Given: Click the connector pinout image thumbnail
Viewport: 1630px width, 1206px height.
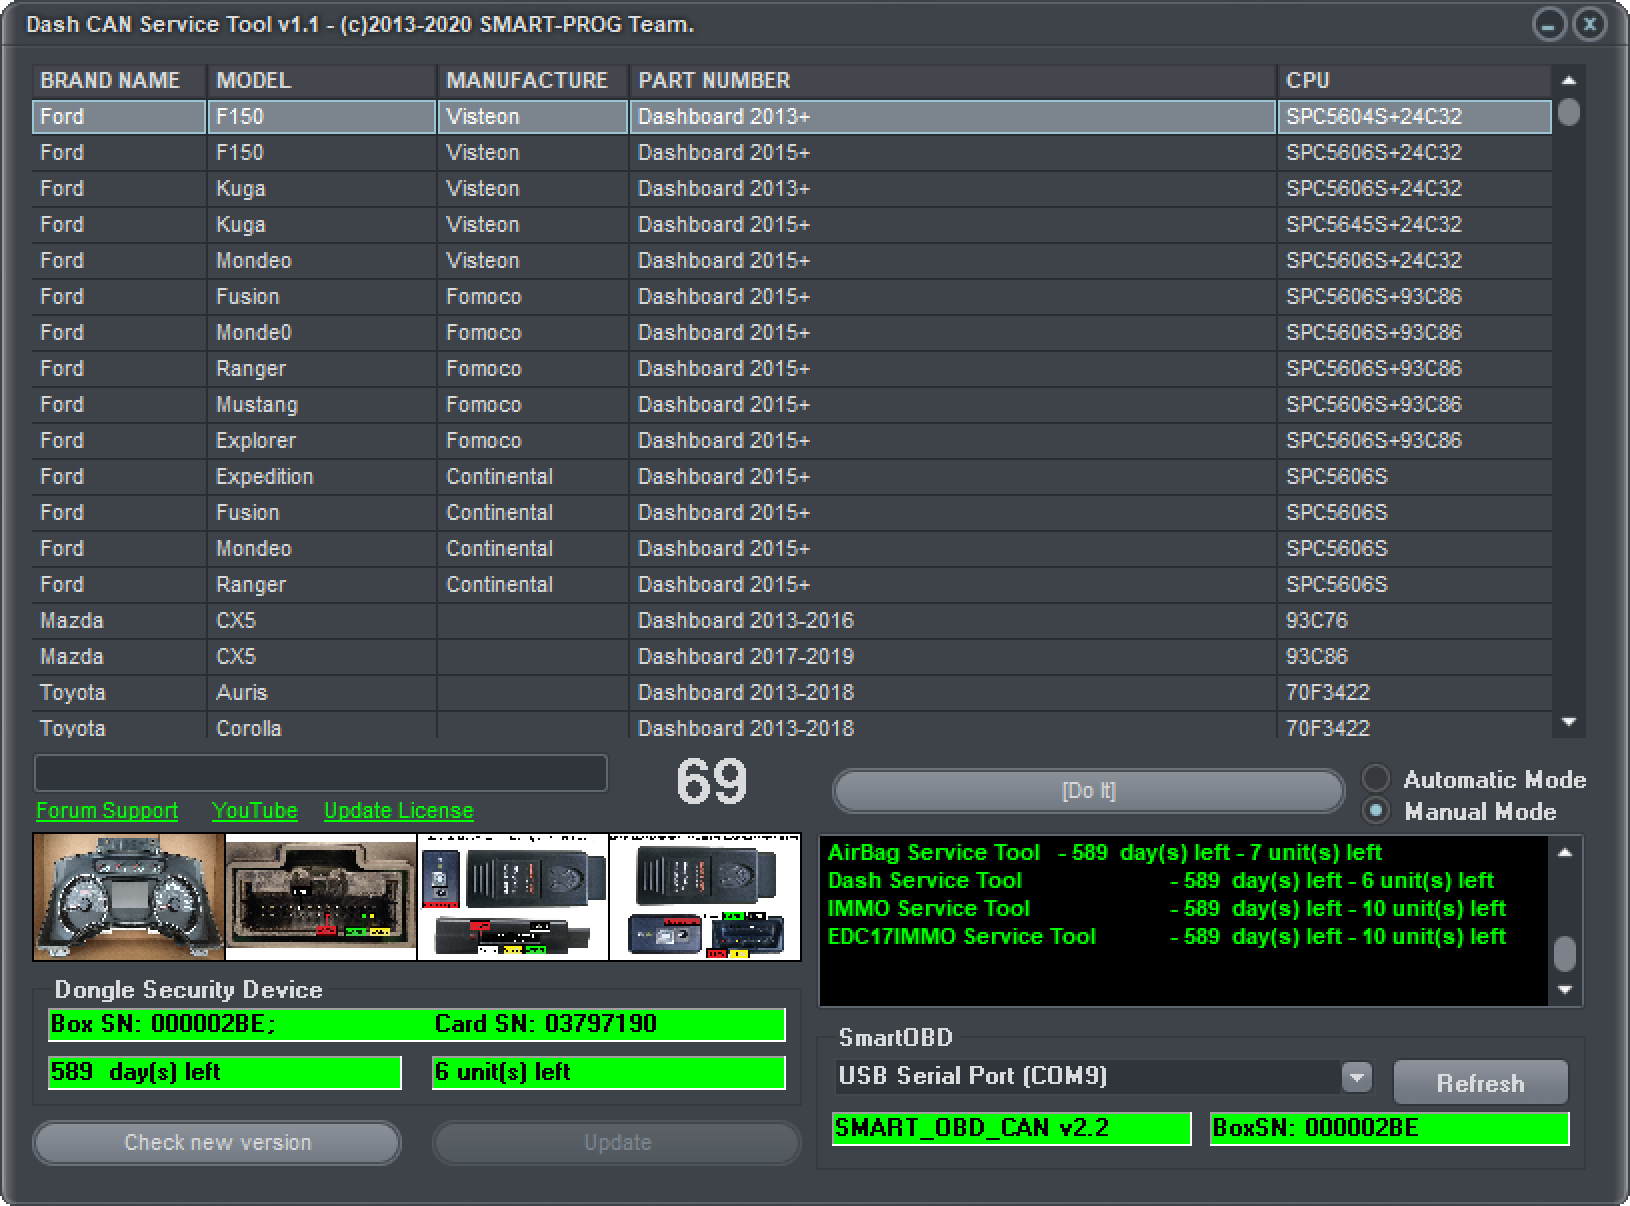Looking at the screenshot, I should click(320, 896).
